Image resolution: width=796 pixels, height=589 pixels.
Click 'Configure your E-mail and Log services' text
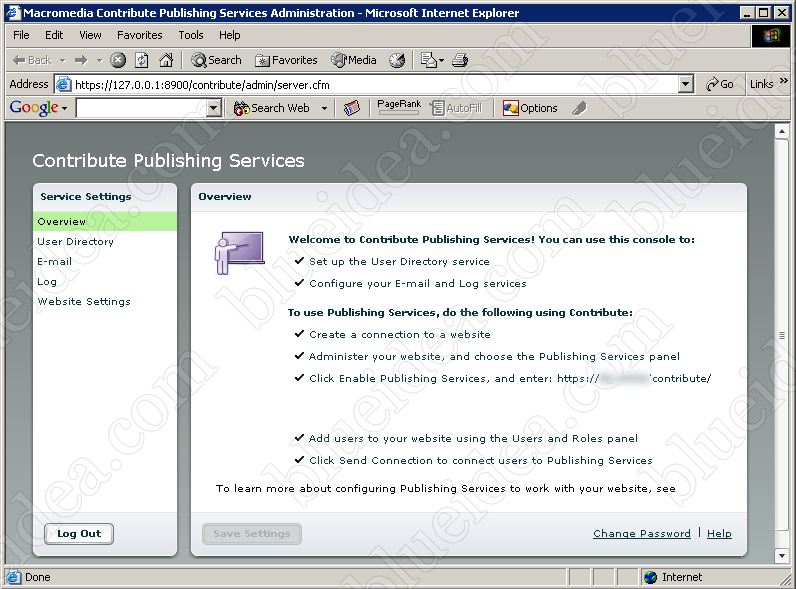click(x=418, y=284)
